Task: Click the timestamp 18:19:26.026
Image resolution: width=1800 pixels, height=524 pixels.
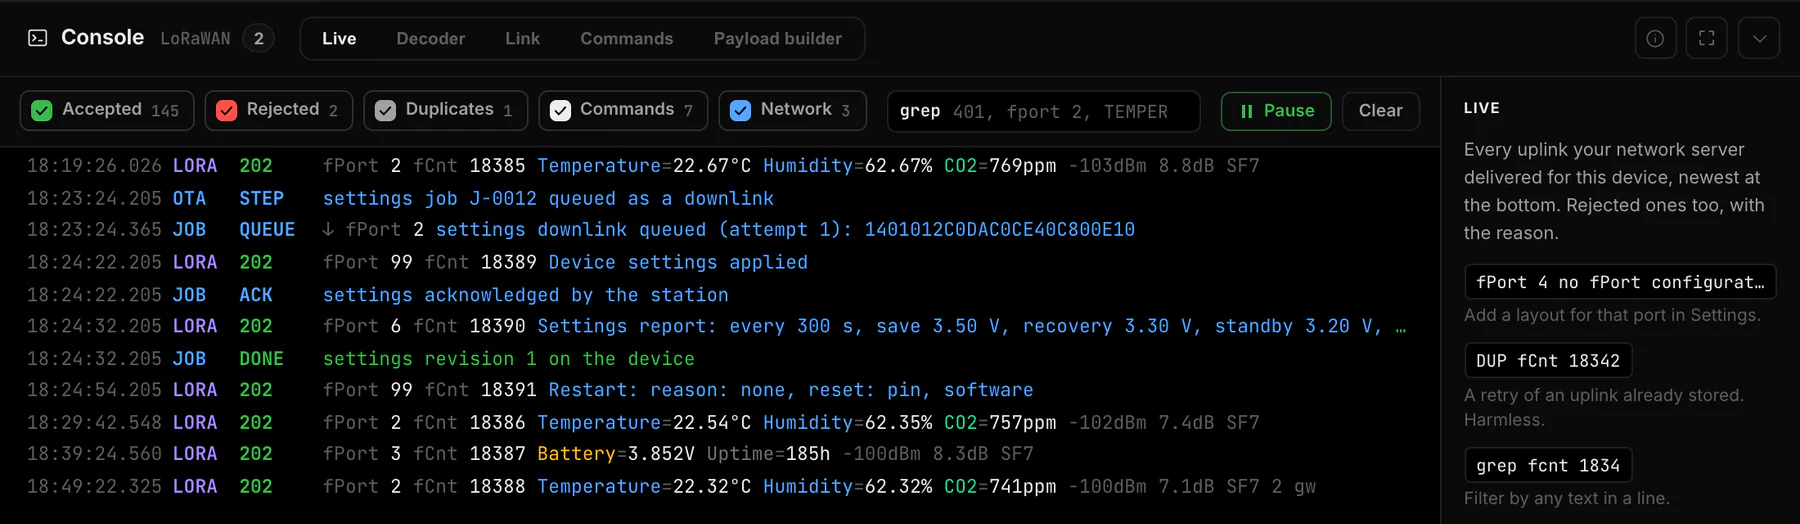Action: (94, 166)
